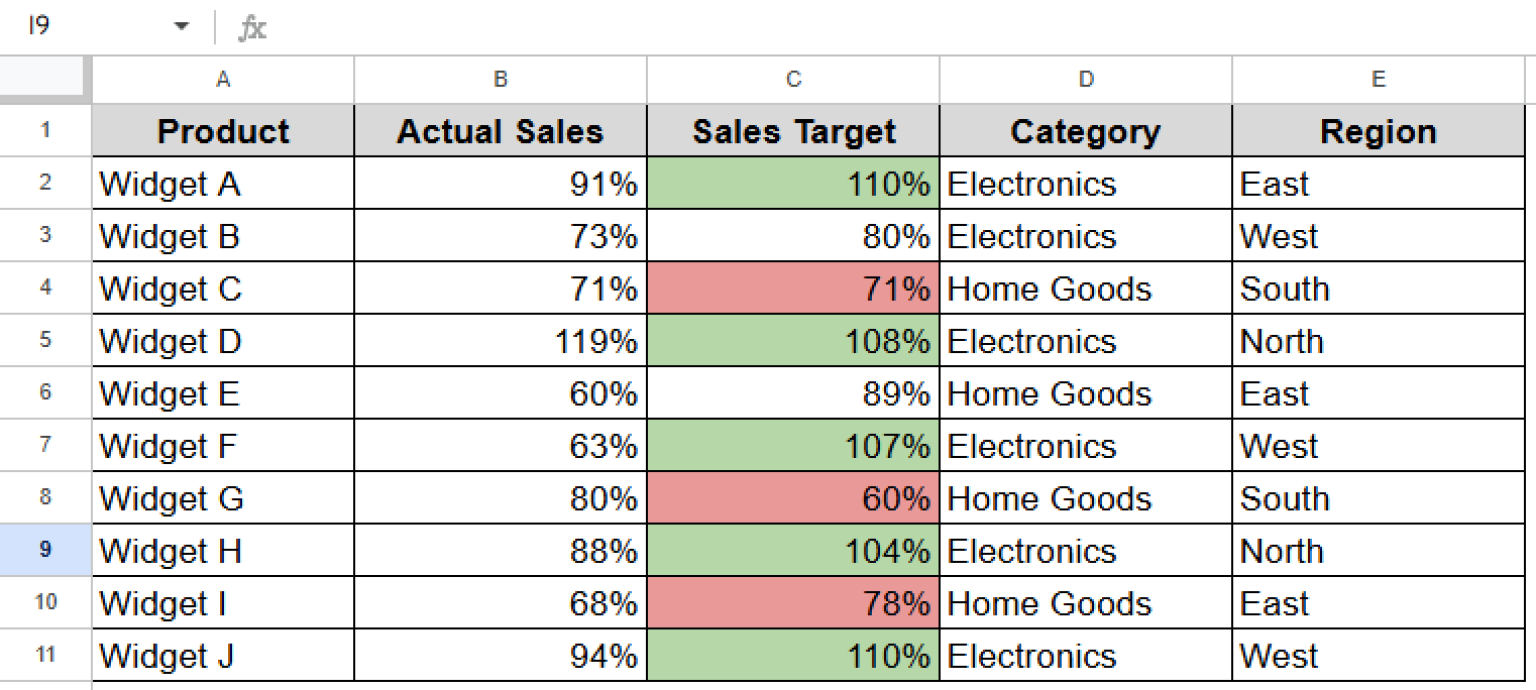Click Widget J's 94% actual sales cell

coord(499,656)
